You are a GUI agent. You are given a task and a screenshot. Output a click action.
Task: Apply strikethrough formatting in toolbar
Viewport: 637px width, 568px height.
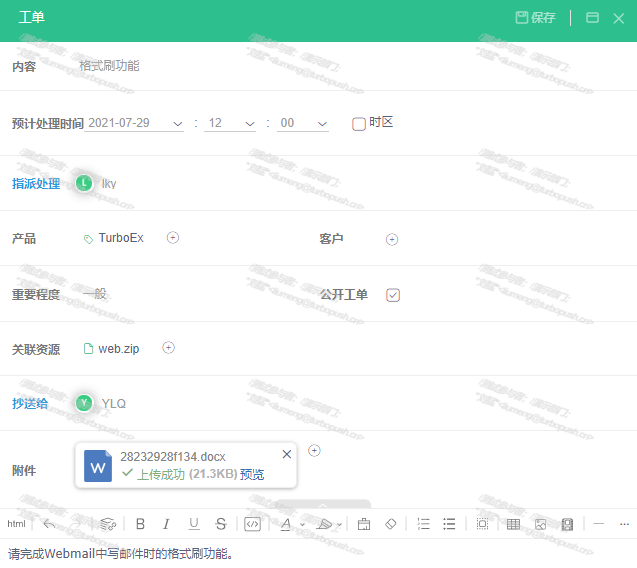(x=221, y=524)
